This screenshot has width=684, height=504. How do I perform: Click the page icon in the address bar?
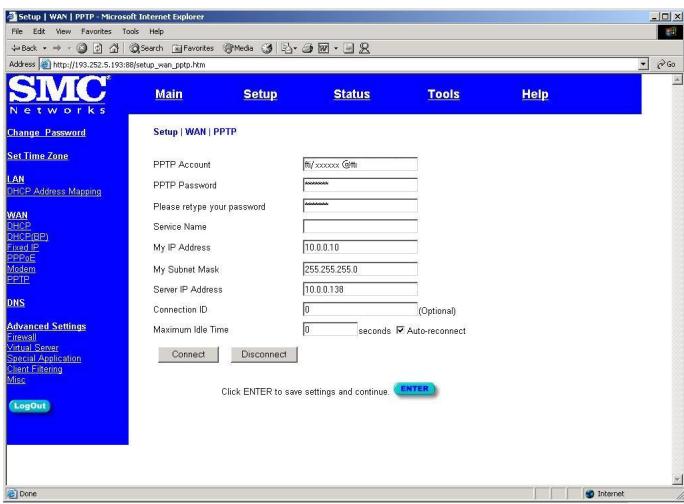(x=45, y=65)
